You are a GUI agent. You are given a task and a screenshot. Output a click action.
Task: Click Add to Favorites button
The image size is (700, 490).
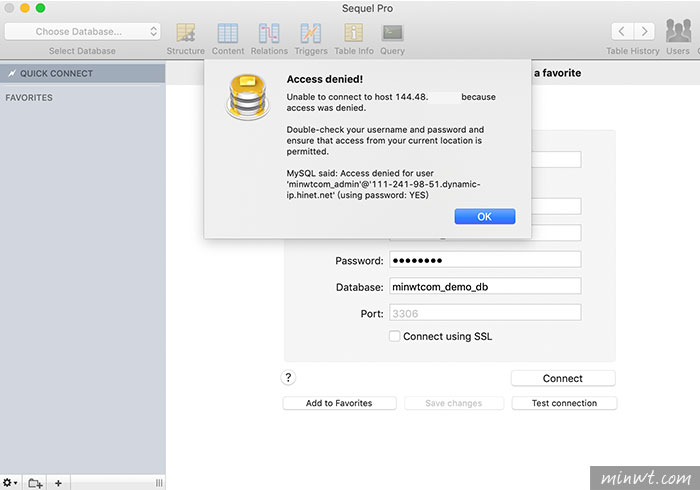pos(339,403)
